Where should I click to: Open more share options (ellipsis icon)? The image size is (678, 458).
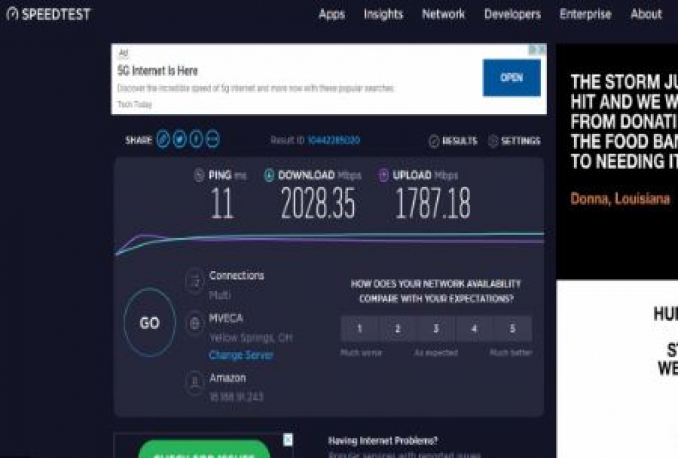[212, 140]
